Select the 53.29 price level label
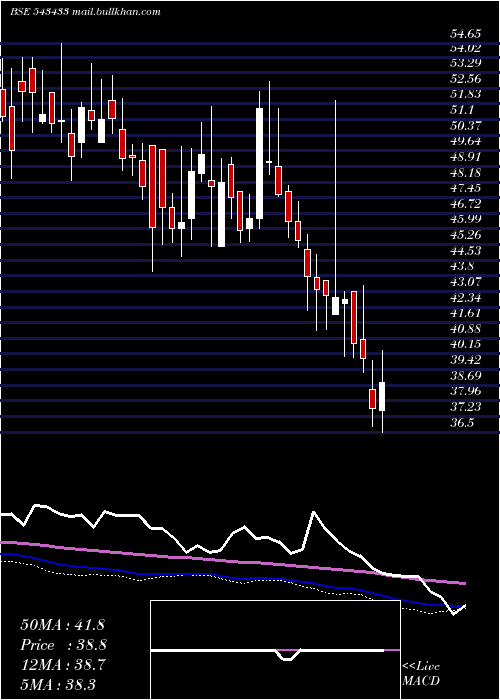This screenshot has height=700, width=500. tap(465, 63)
